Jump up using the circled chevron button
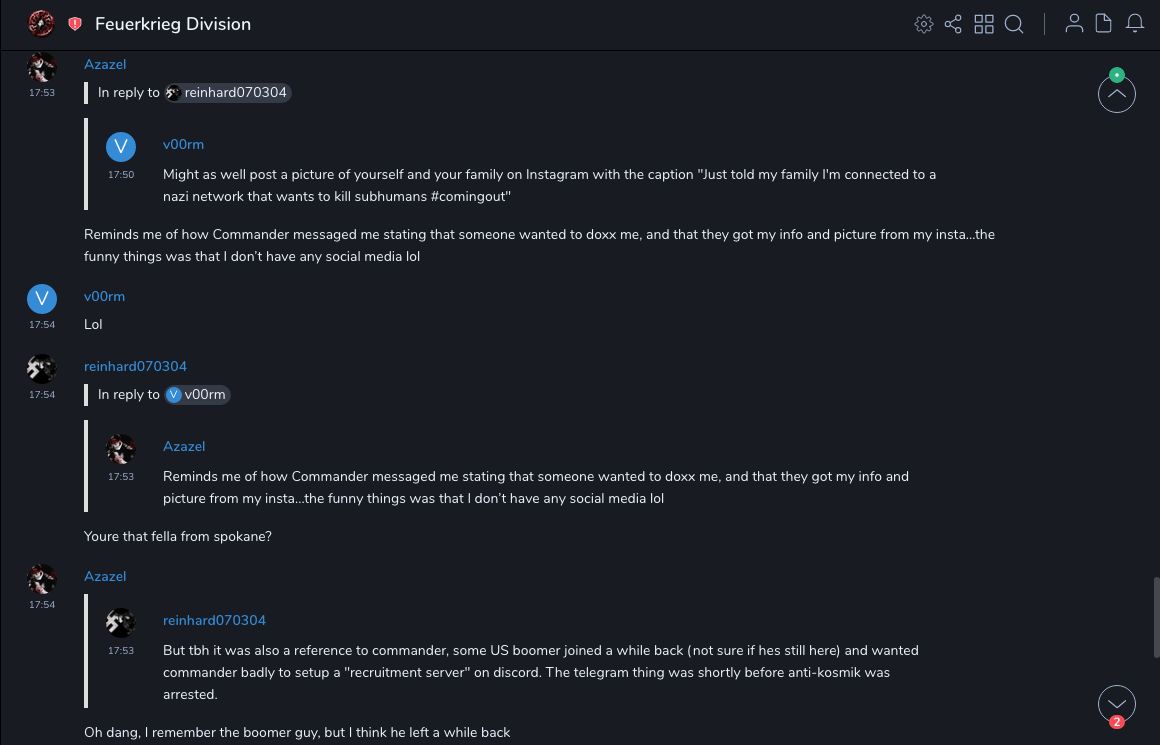Screen dimensions: 1160x745 pos(1117,94)
